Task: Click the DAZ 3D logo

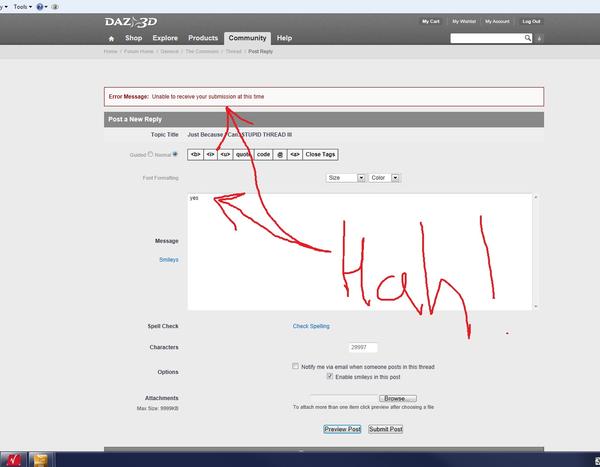Action: pyautogui.click(x=131, y=22)
